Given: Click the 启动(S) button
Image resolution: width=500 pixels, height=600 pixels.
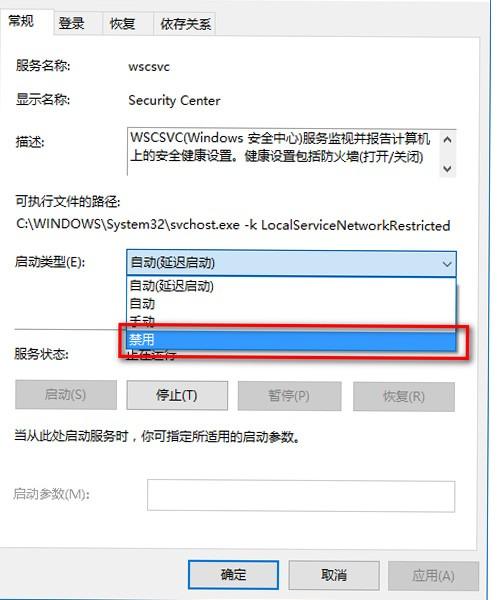Looking at the screenshot, I should 66,395.
